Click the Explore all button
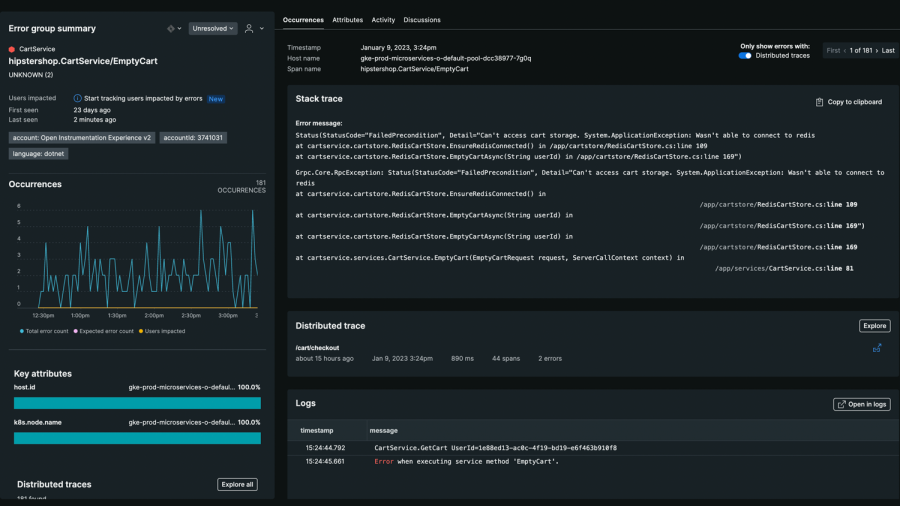This screenshot has width=900, height=506. [238, 484]
